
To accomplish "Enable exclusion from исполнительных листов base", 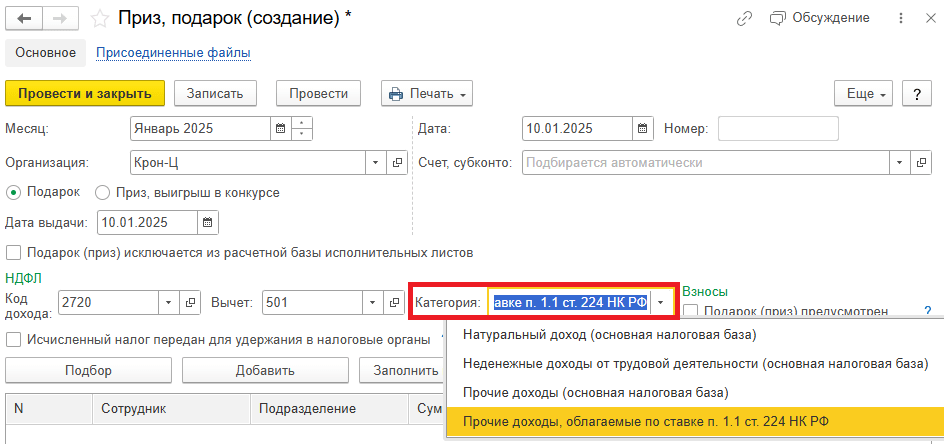I will pyautogui.click(x=14, y=252).
